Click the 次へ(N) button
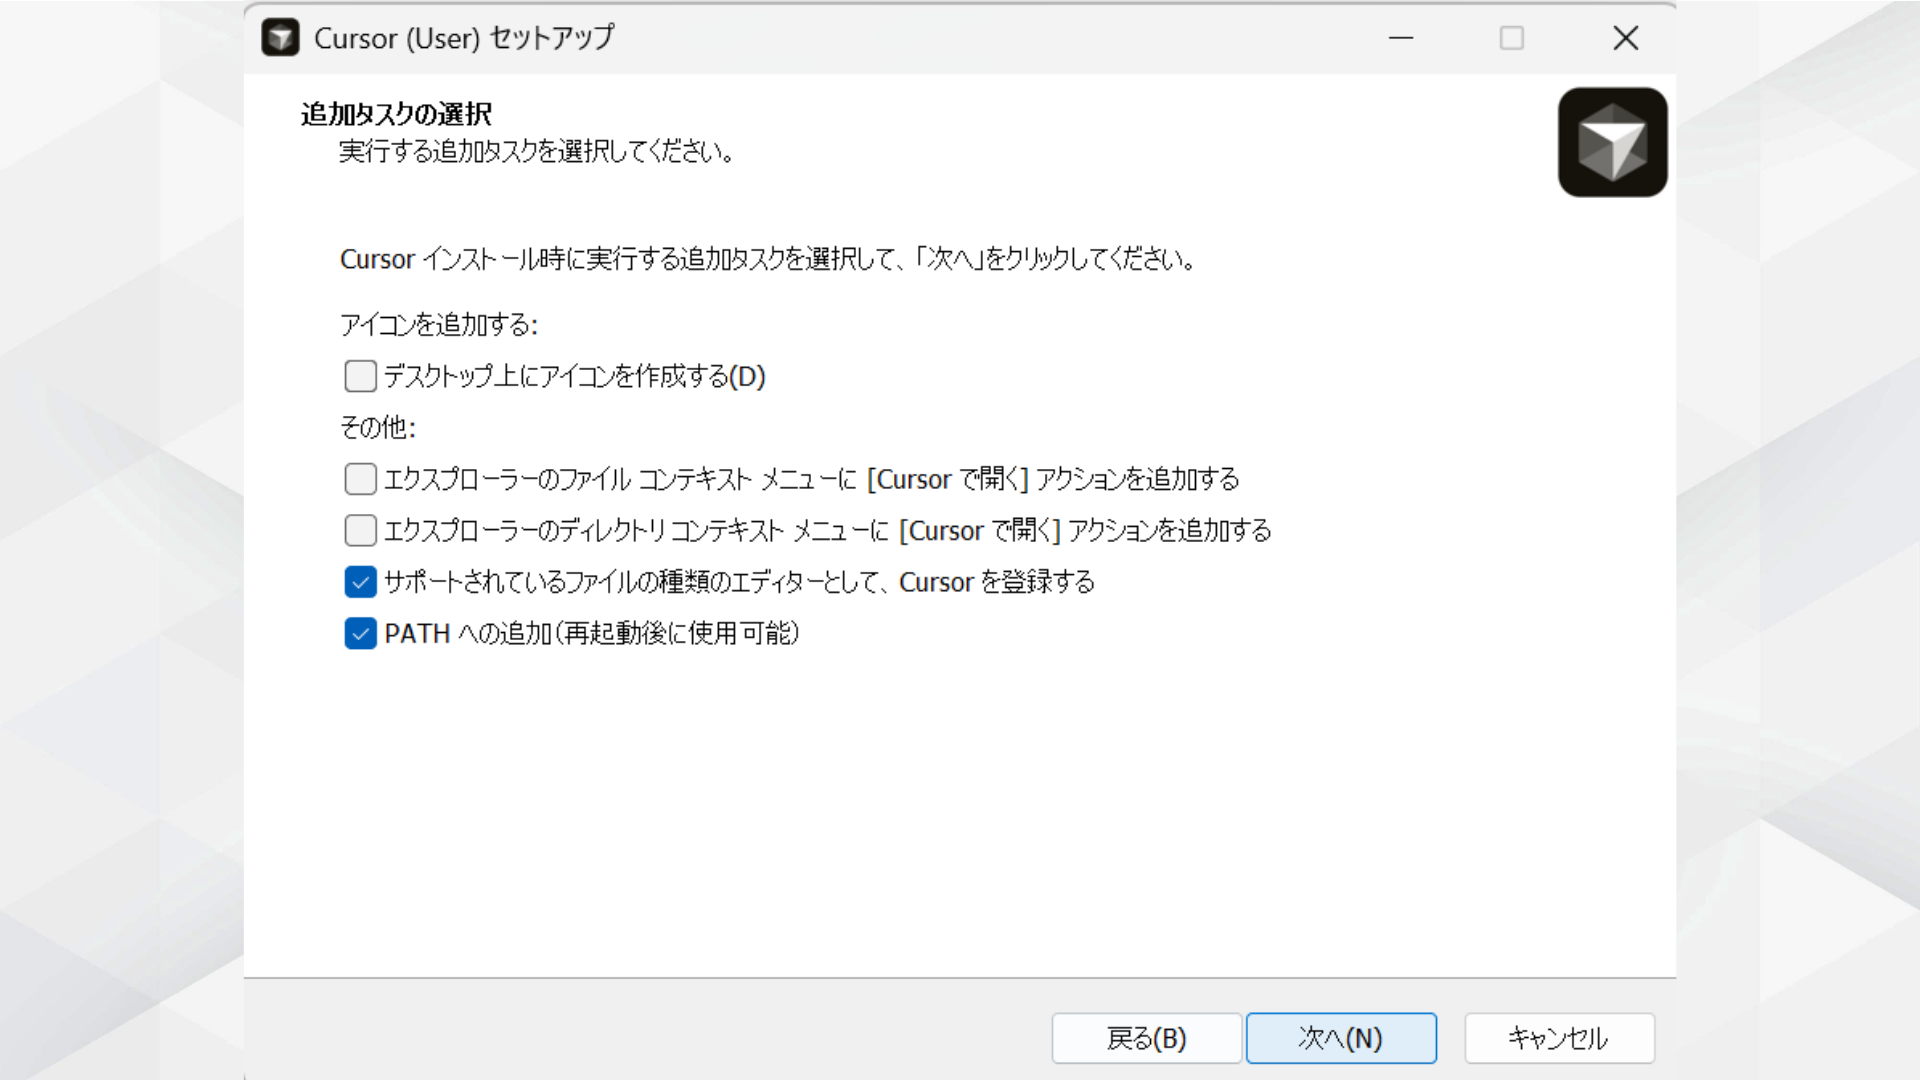 [x=1341, y=1038]
